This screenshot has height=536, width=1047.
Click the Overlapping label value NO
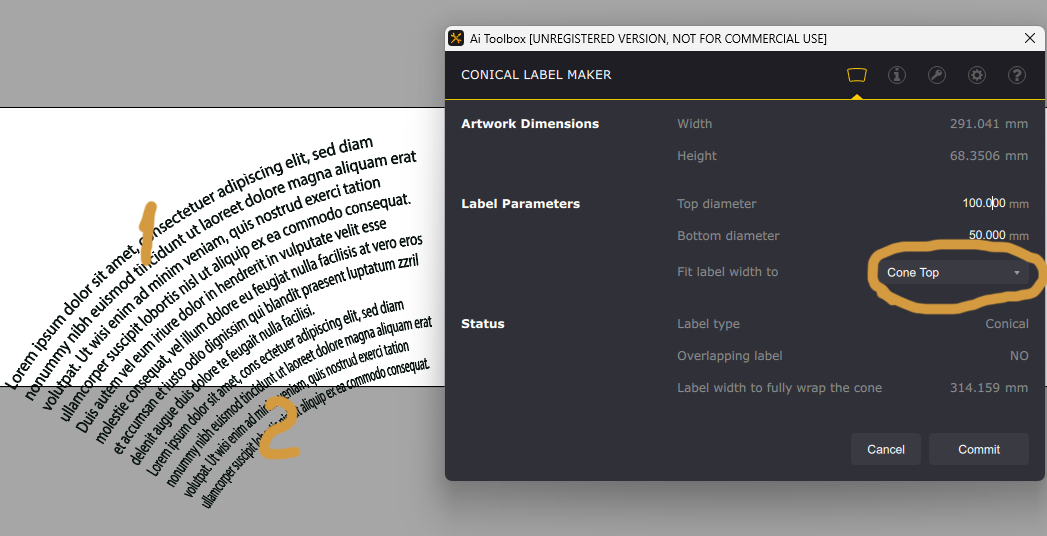pyautogui.click(x=1019, y=356)
